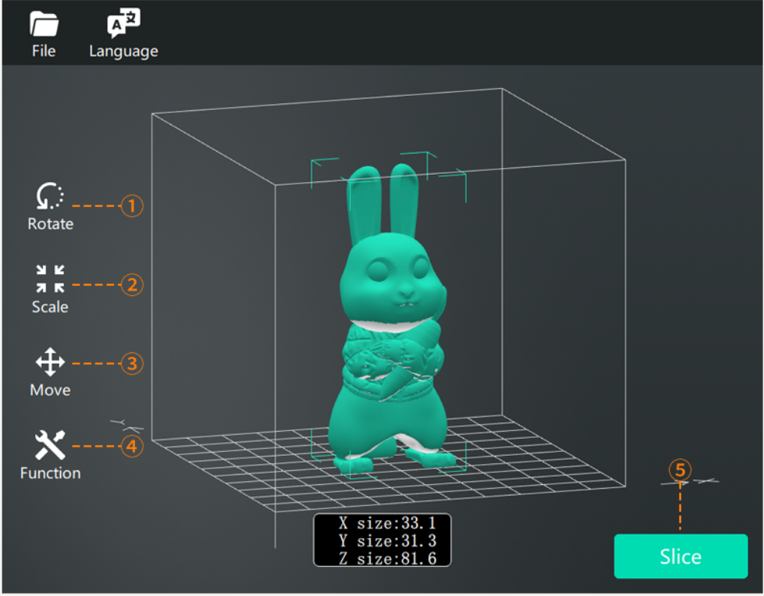Select the Move tool cross-arrow icon
Screen dimensions: 764x596
tap(50, 362)
